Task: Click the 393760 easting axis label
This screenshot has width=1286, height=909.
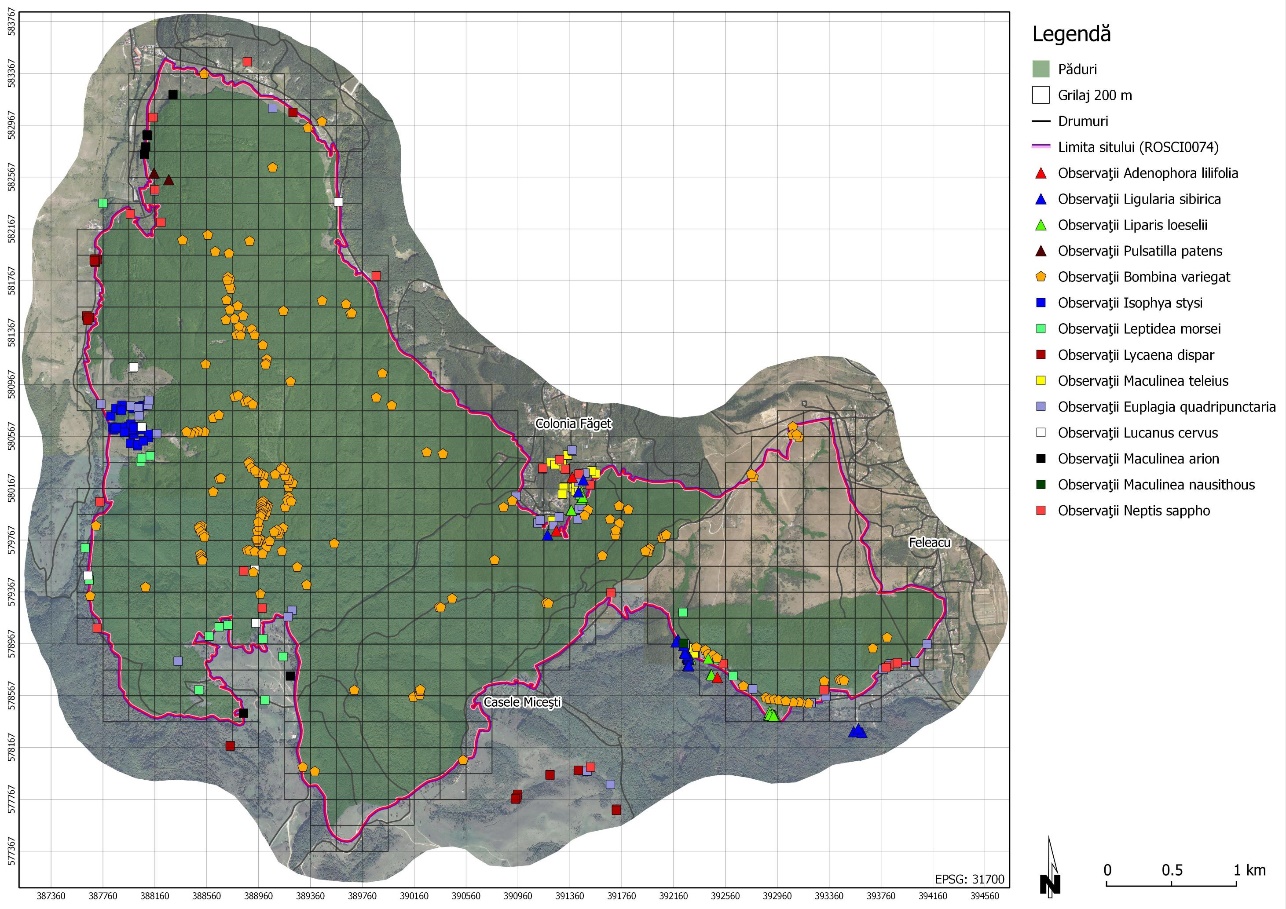Action: [881, 897]
